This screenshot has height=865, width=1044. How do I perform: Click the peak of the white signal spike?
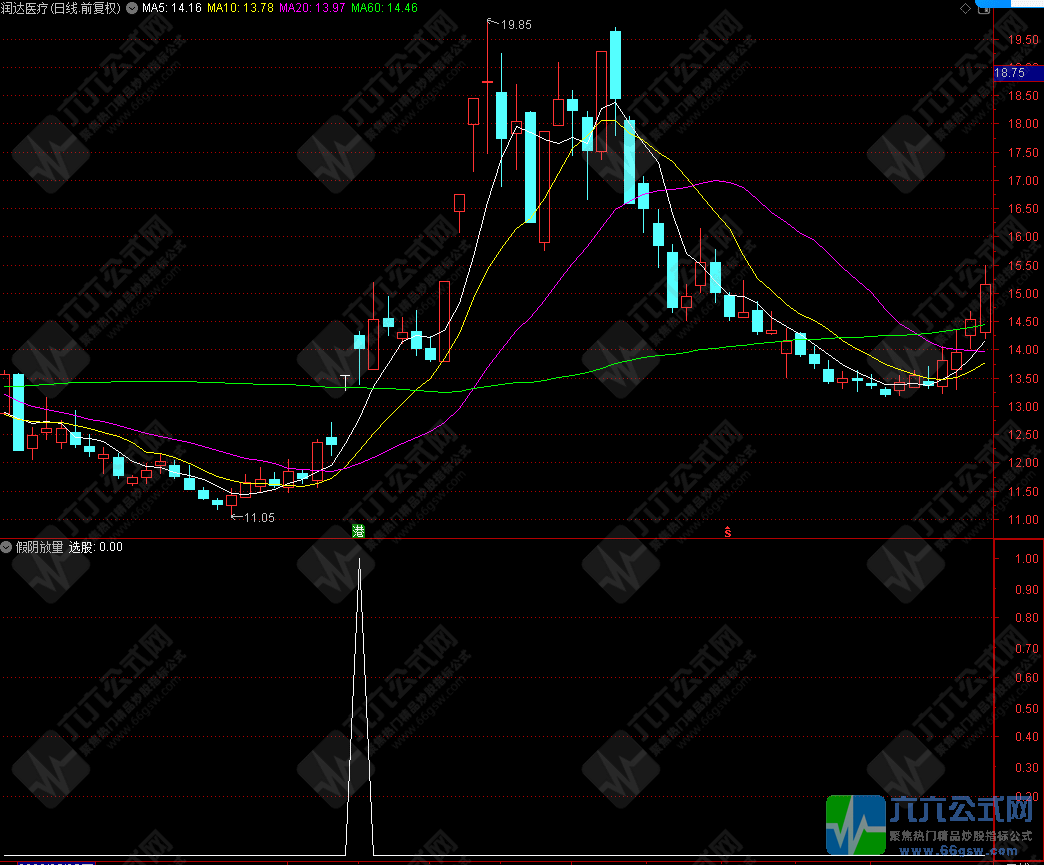pyautogui.click(x=359, y=559)
